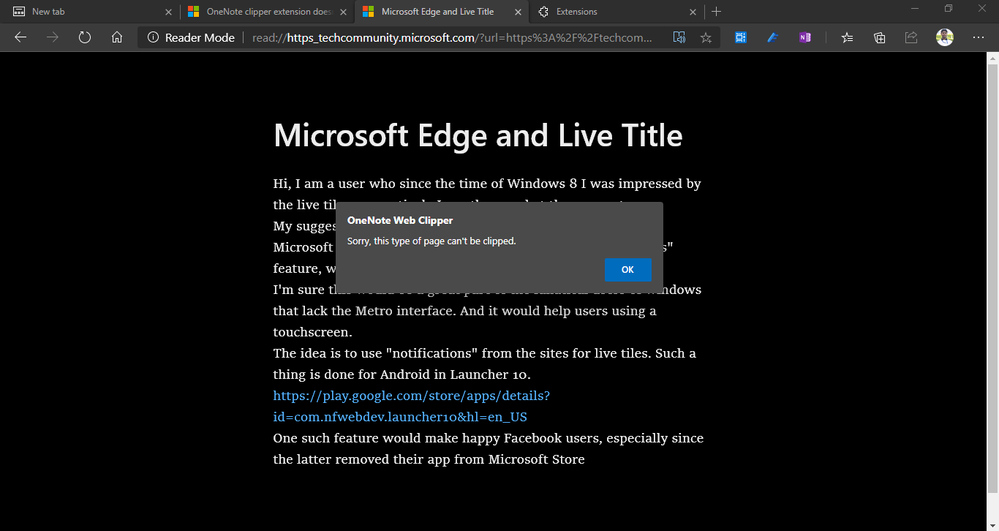Image resolution: width=999 pixels, height=531 pixels.
Task: Click the blue pen extension icon
Action: [x=773, y=38]
